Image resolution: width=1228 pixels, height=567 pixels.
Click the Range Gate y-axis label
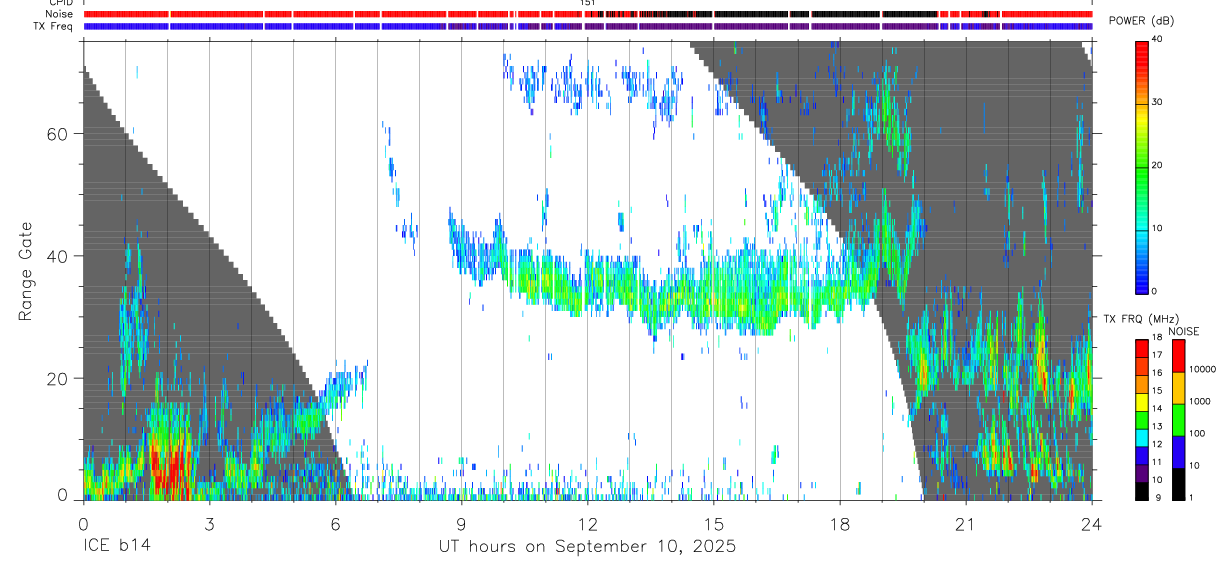coord(26,271)
